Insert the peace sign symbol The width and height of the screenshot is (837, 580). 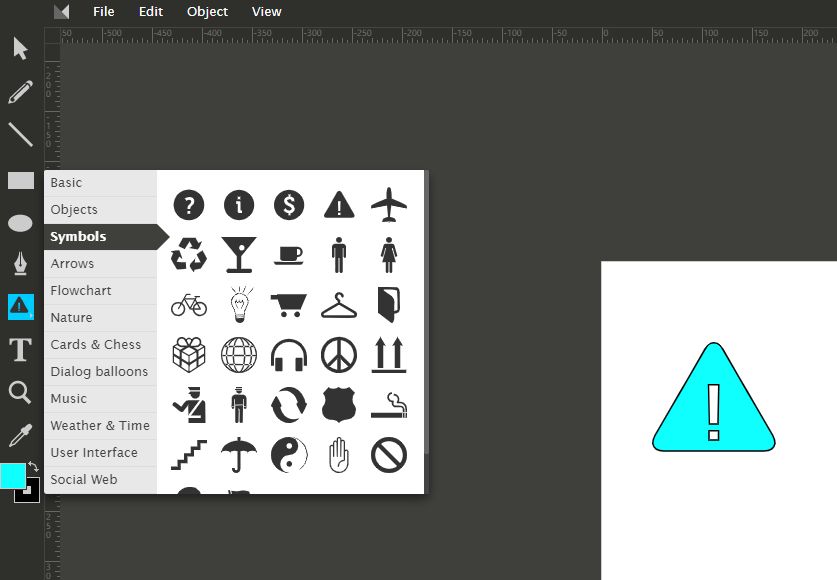tap(339, 354)
